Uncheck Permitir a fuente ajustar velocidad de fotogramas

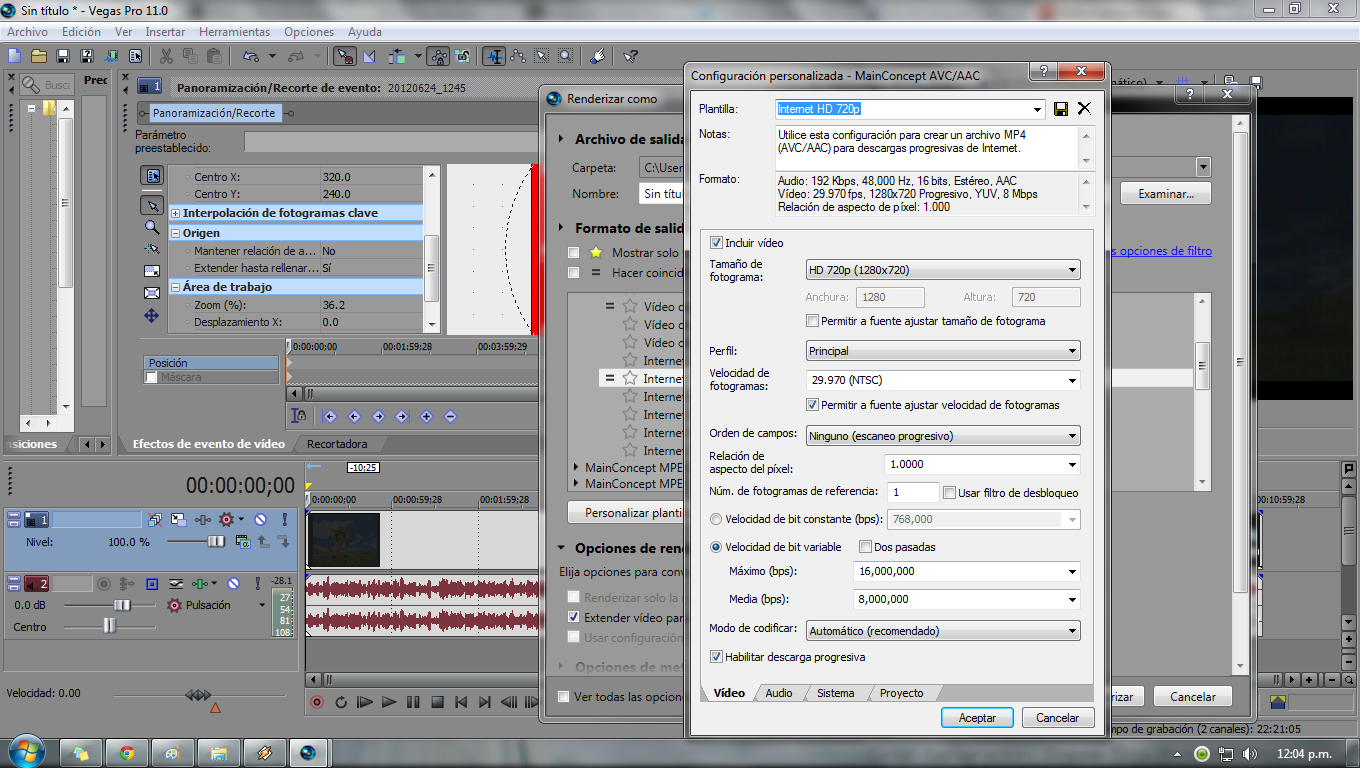pos(813,405)
